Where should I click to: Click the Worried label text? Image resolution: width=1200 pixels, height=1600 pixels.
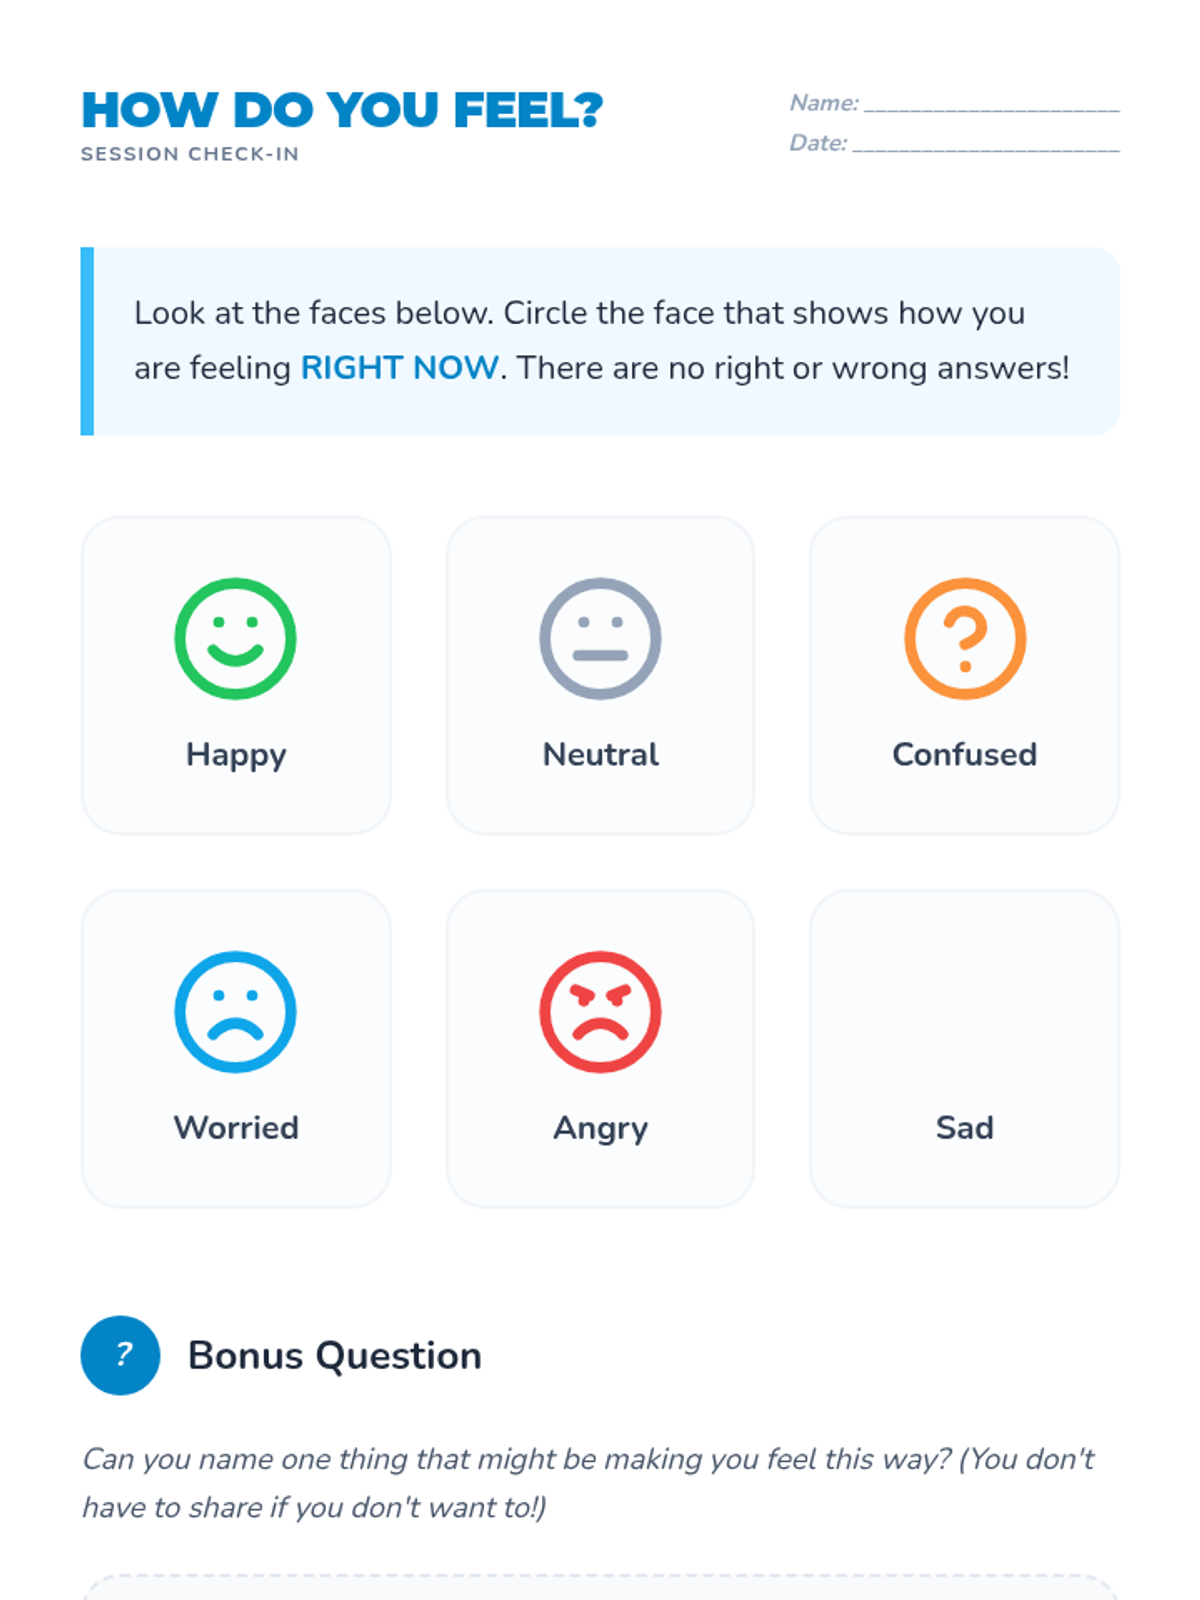236,1127
